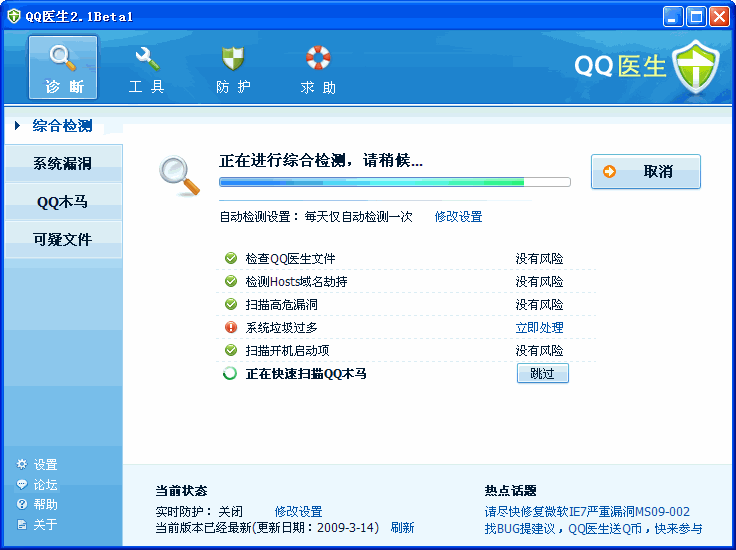Image resolution: width=736 pixels, height=550 pixels.
Task: Click green check icon beside 扫描开机启动项
Action: pos(231,350)
